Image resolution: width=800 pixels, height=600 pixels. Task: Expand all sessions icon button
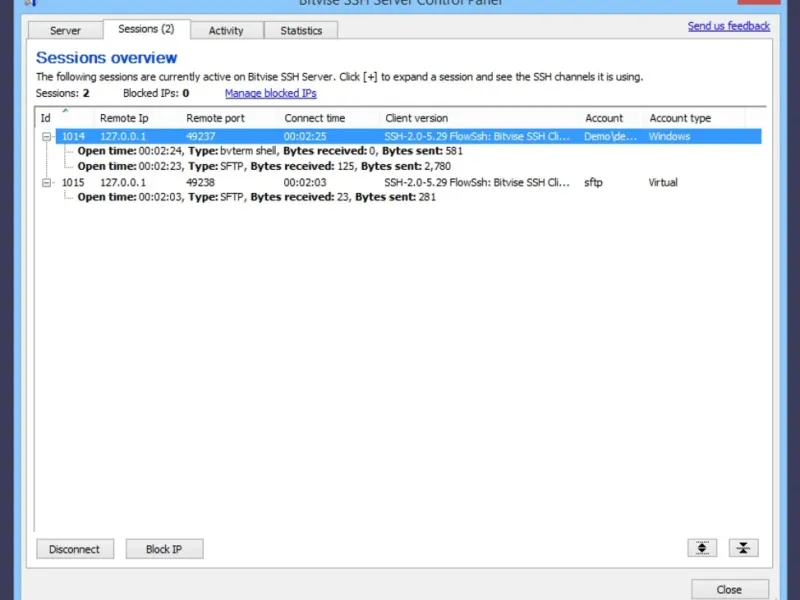pyautogui.click(x=702, y=548)
